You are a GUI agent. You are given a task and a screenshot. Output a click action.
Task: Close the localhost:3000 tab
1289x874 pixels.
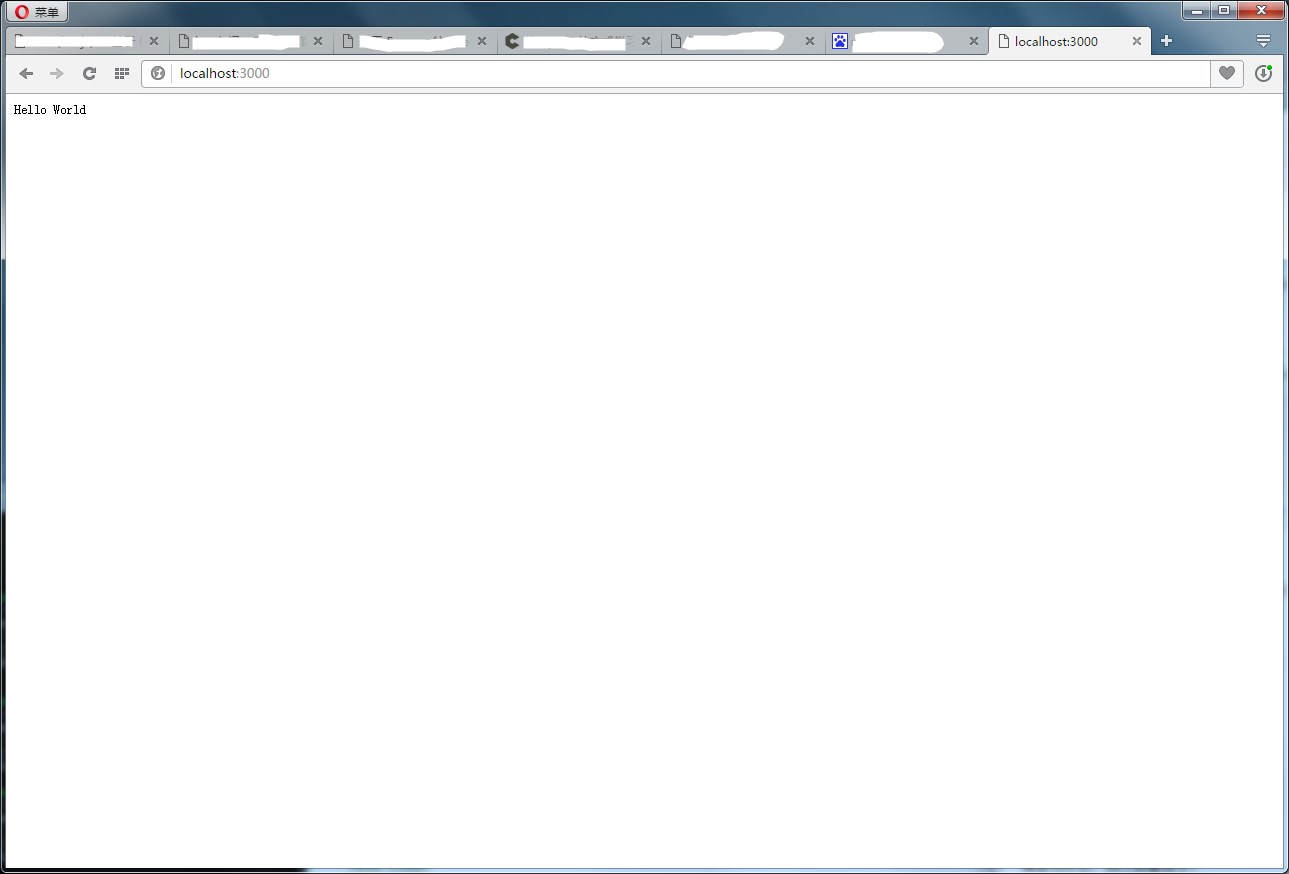pos(1137,41)
